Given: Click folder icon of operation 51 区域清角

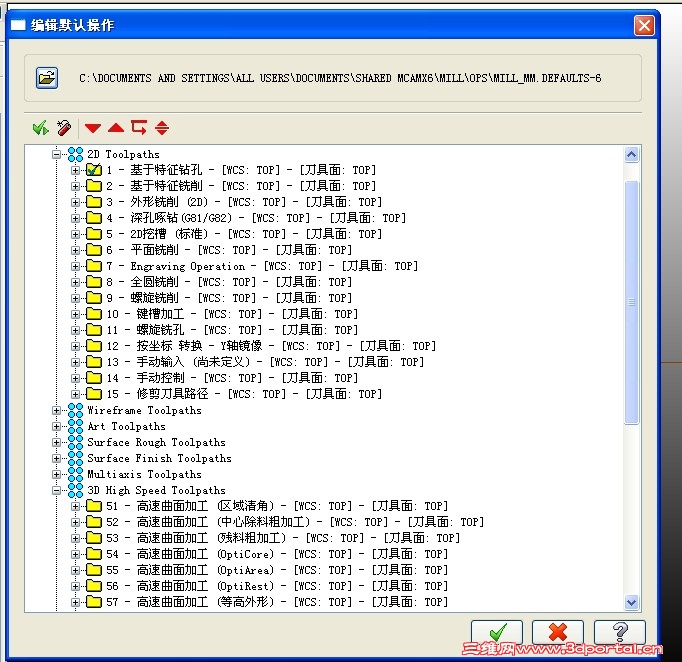Looking at the screenshot, I should click(94, 506).
